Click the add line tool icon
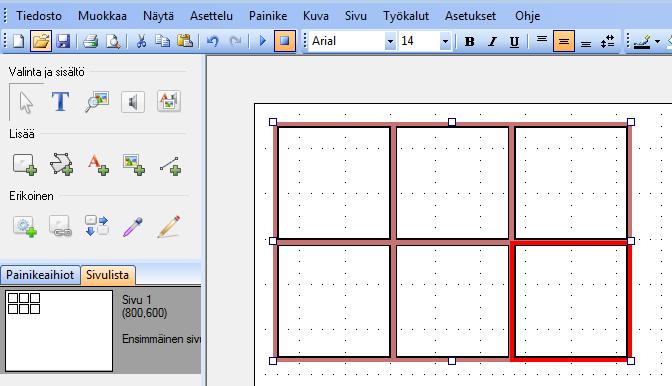 pyautogui.click(x=170, y=165)
